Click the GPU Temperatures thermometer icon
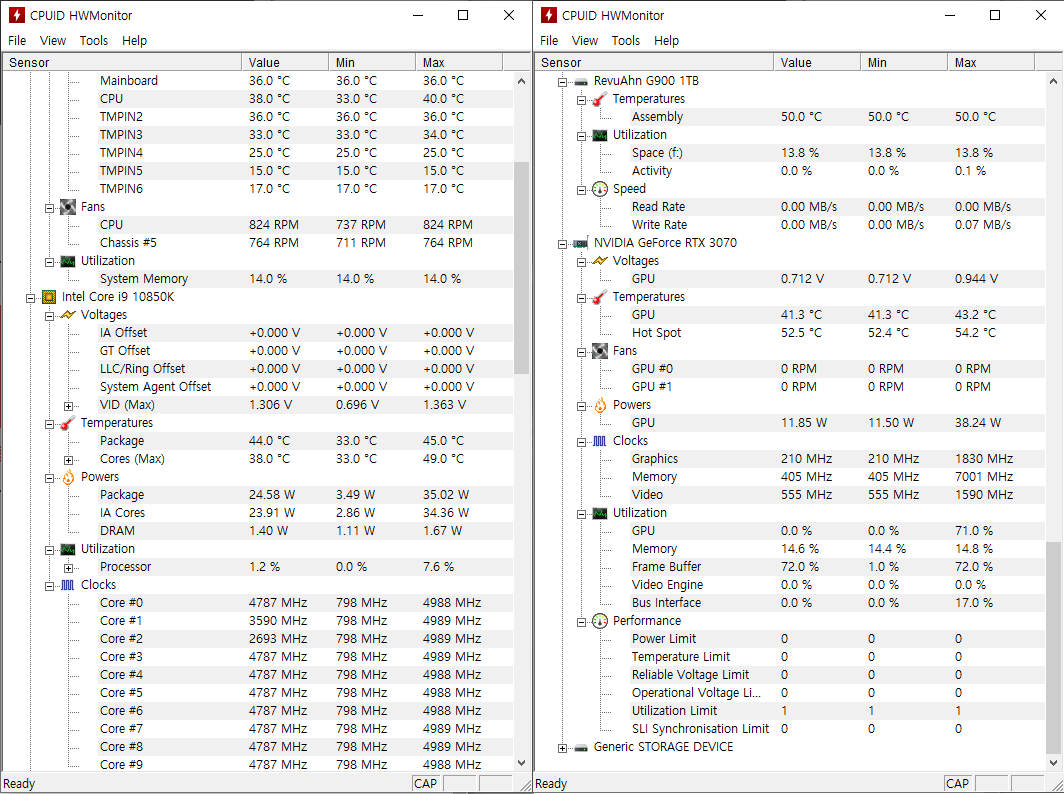This screenshot has height=794, width=1064. point(600,297)
